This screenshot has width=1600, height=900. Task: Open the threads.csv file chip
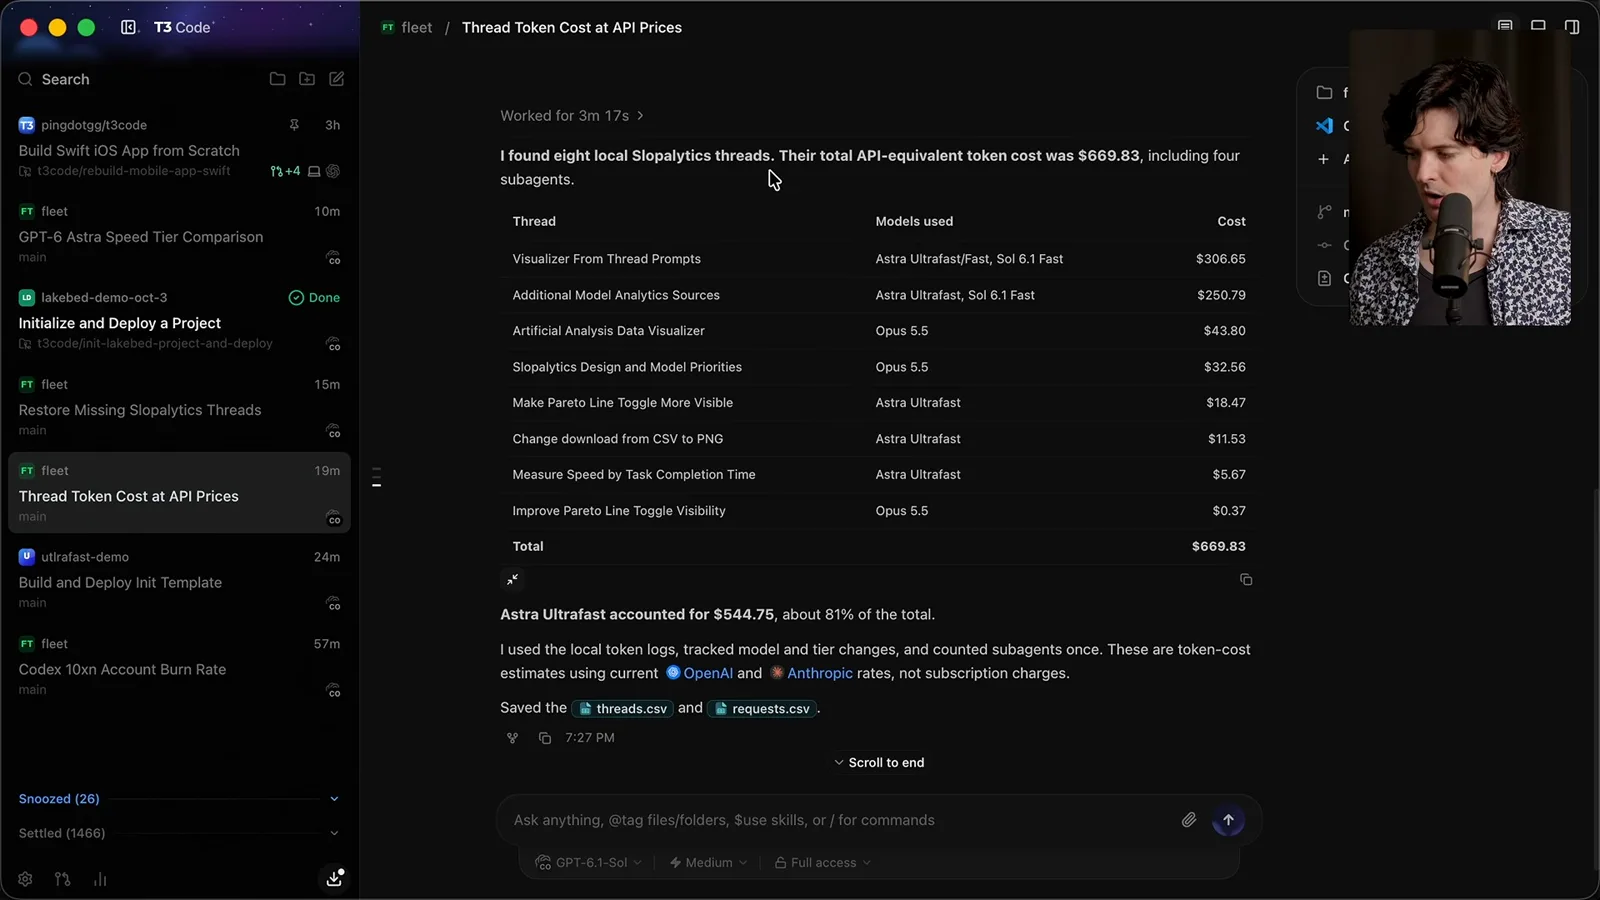622,708
